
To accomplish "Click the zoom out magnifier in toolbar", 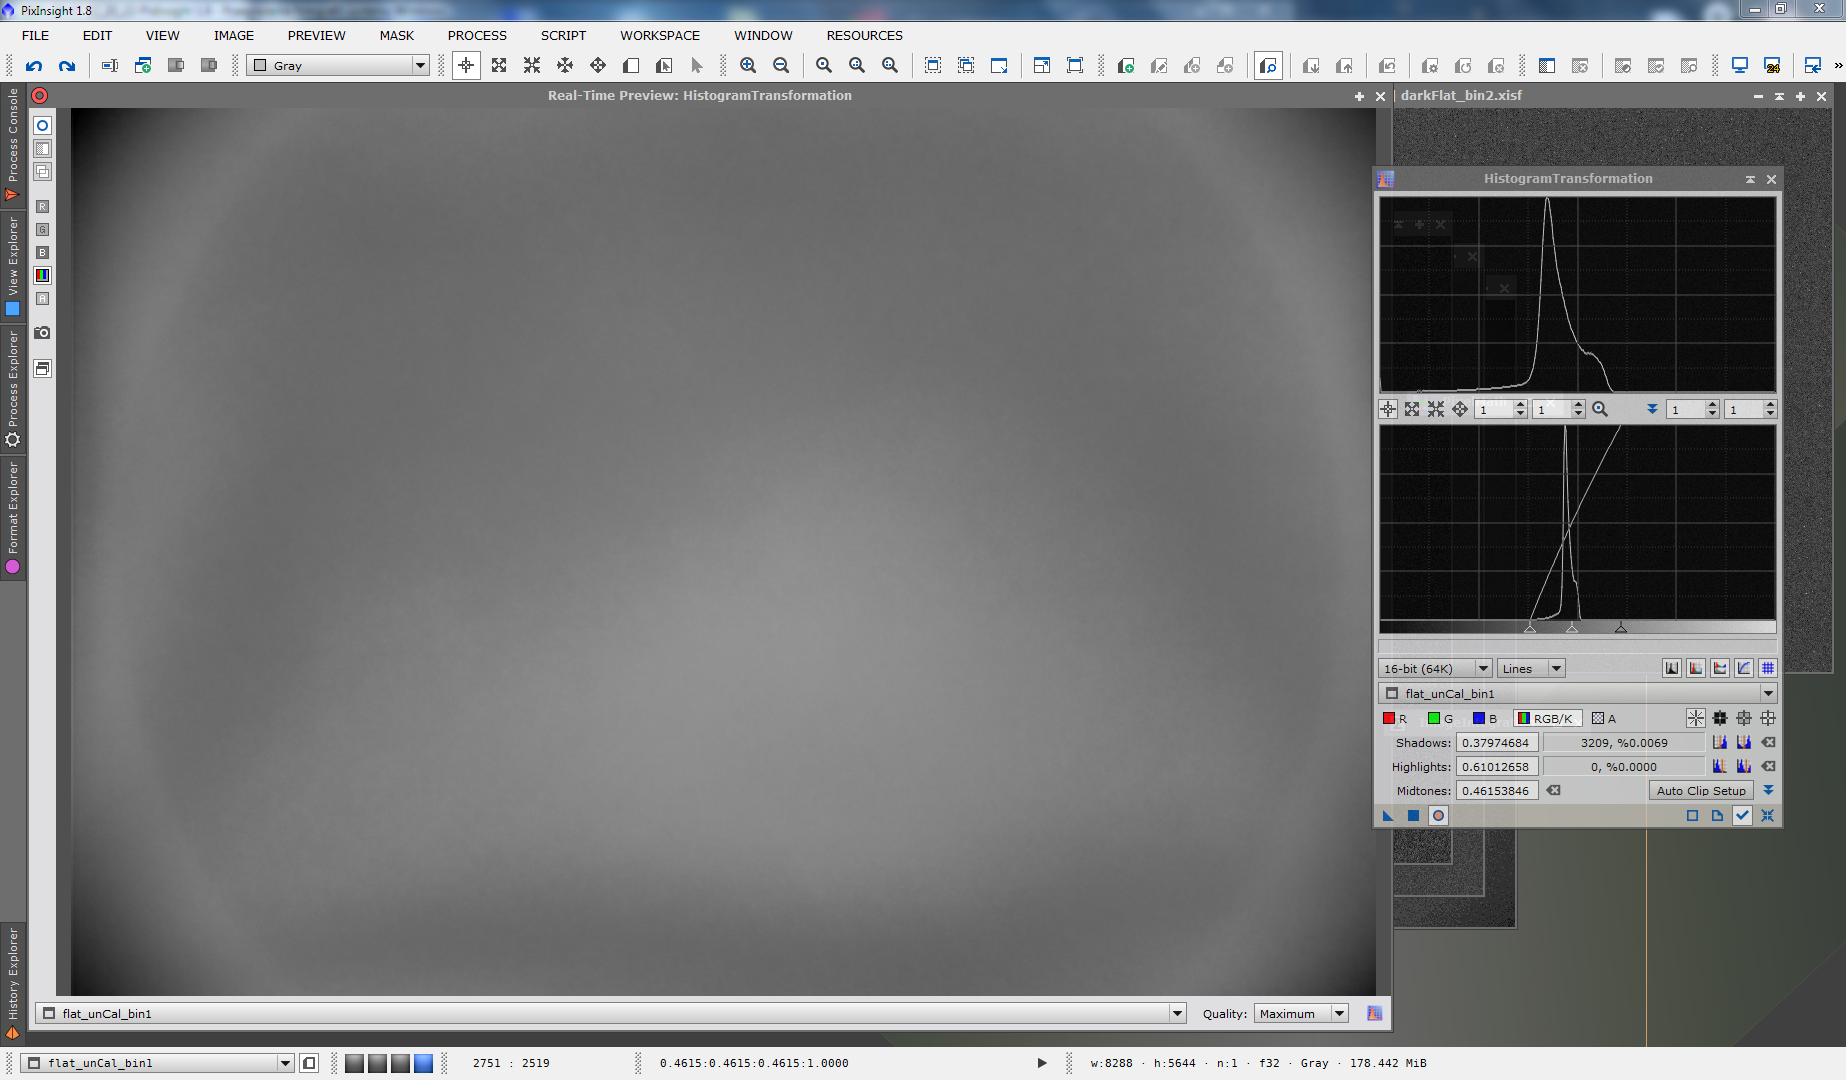I will click(x=781, y=66).
